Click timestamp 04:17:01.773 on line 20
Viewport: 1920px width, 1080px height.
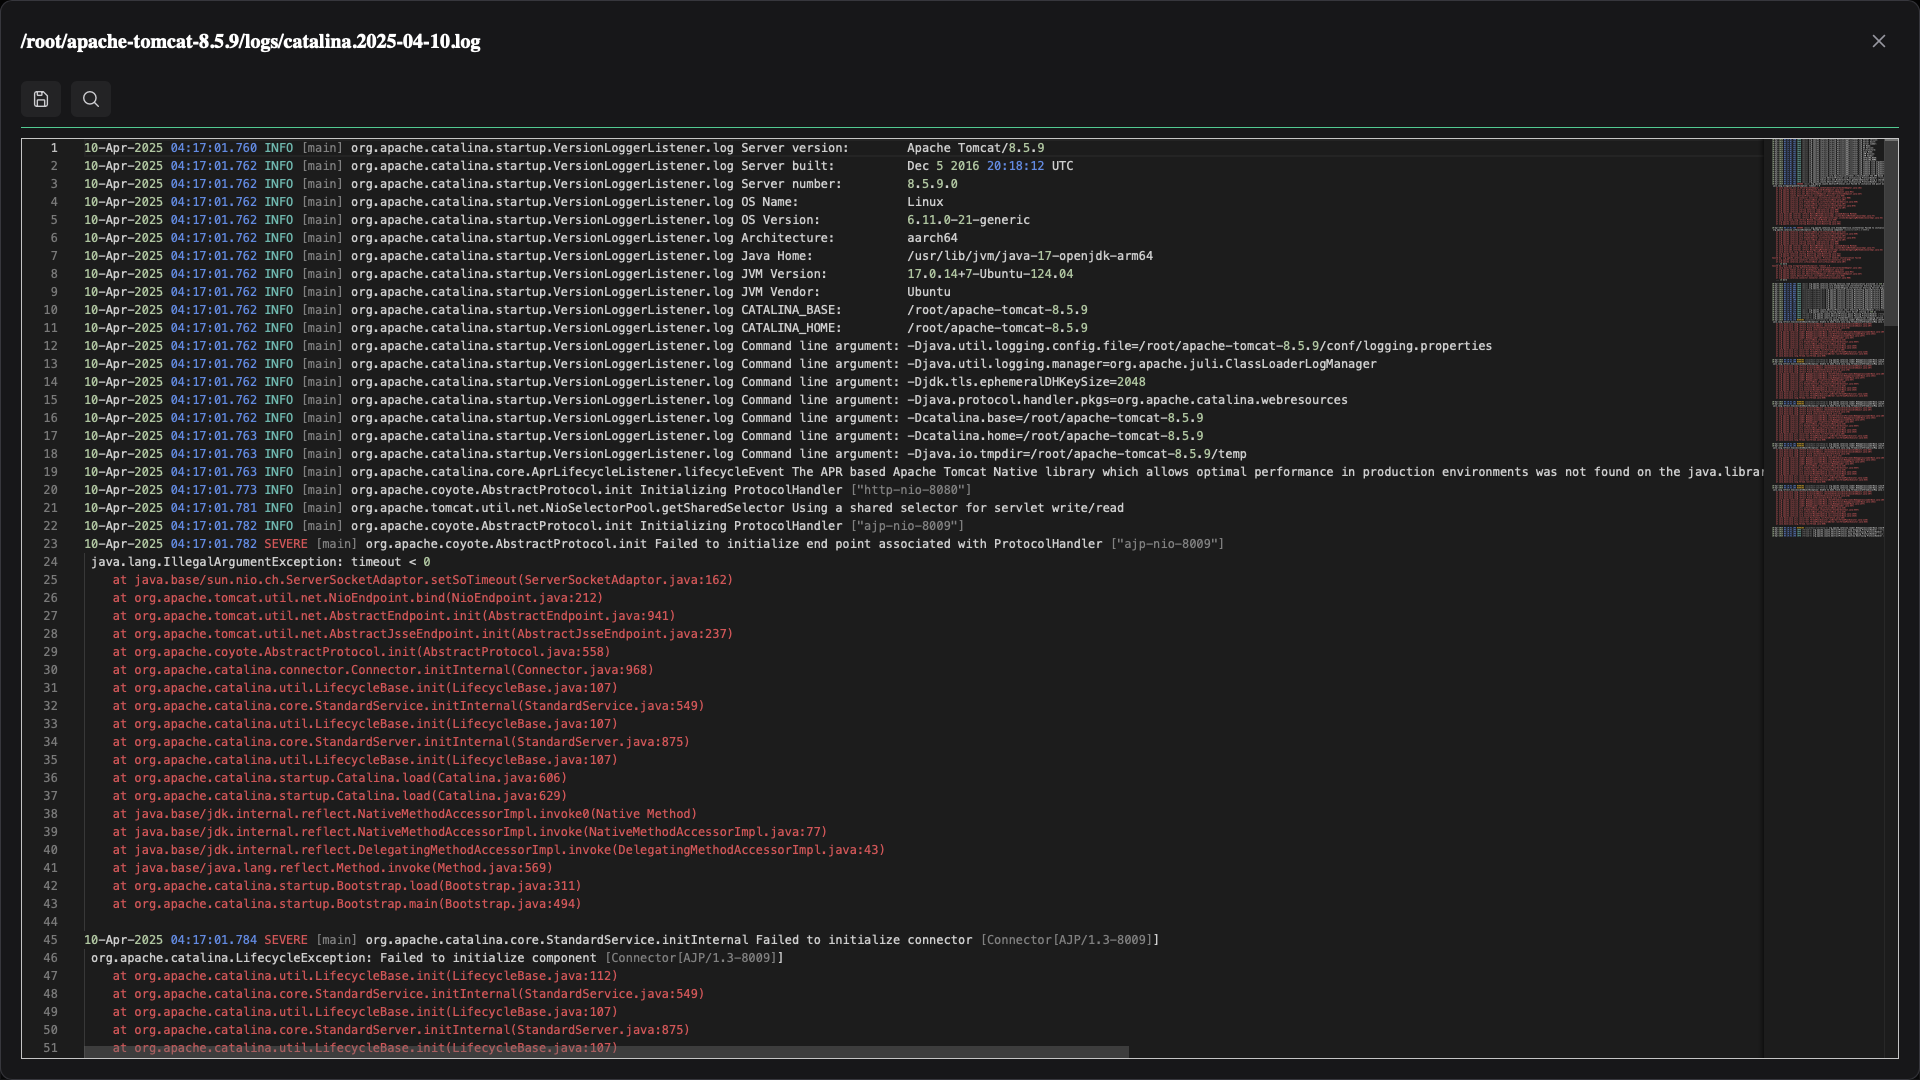tap(214, 490)
